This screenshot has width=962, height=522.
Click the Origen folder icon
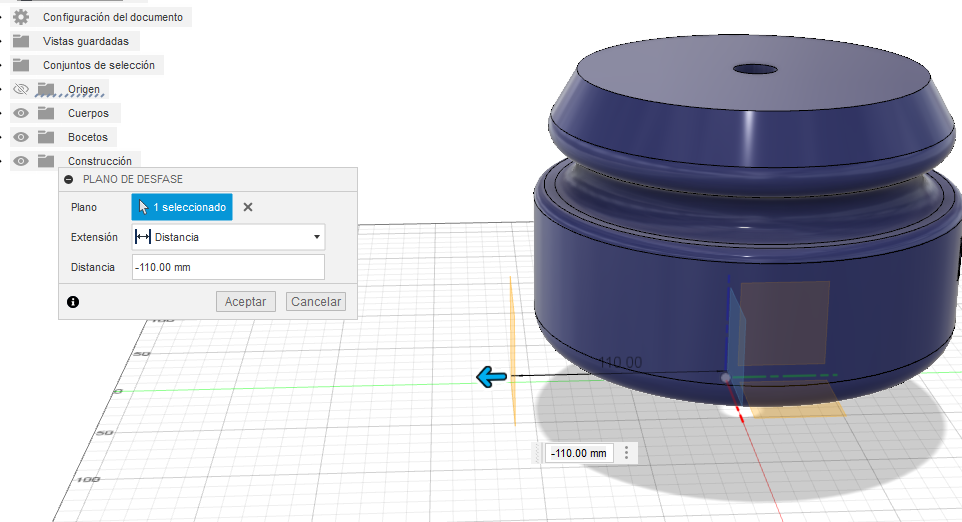point(46,90)
